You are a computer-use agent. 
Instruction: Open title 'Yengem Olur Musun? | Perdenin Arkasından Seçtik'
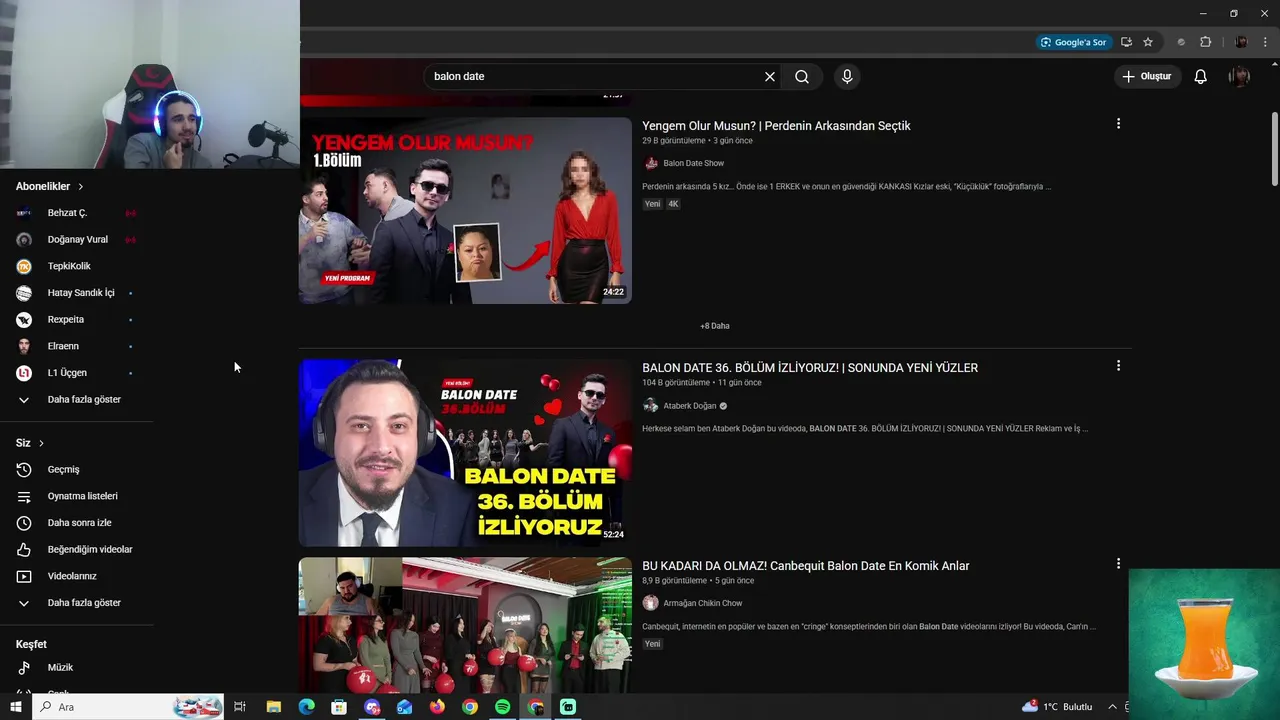tap(776, 126)
